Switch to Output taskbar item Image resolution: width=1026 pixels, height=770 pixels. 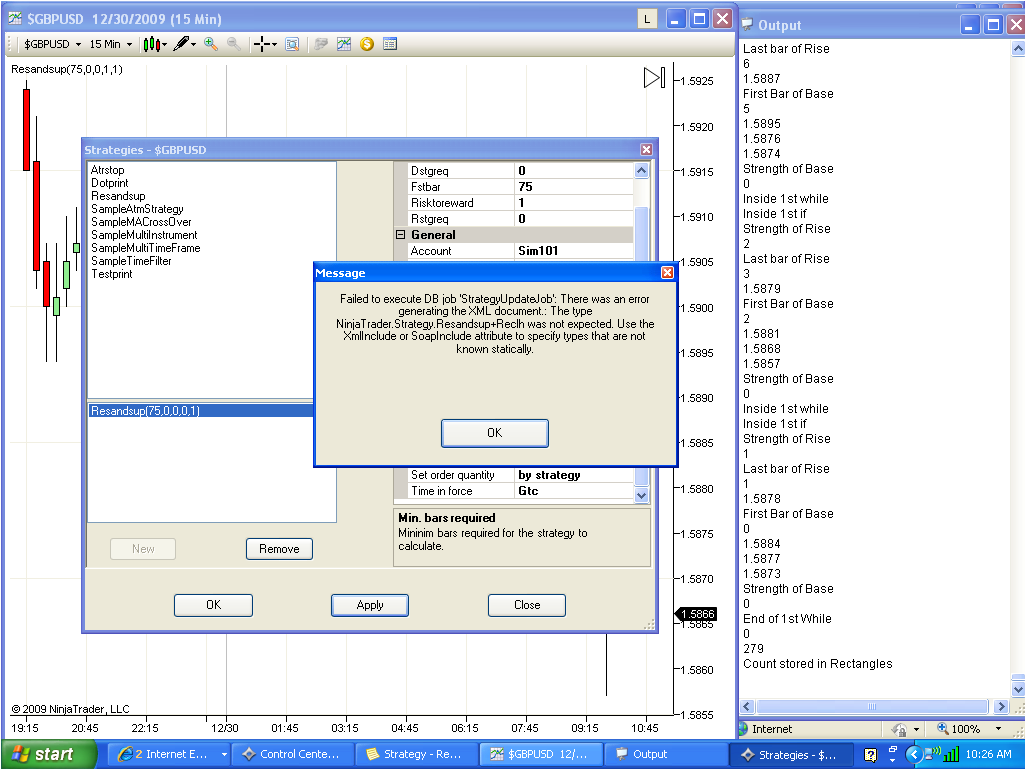click(x=665, y=754)
